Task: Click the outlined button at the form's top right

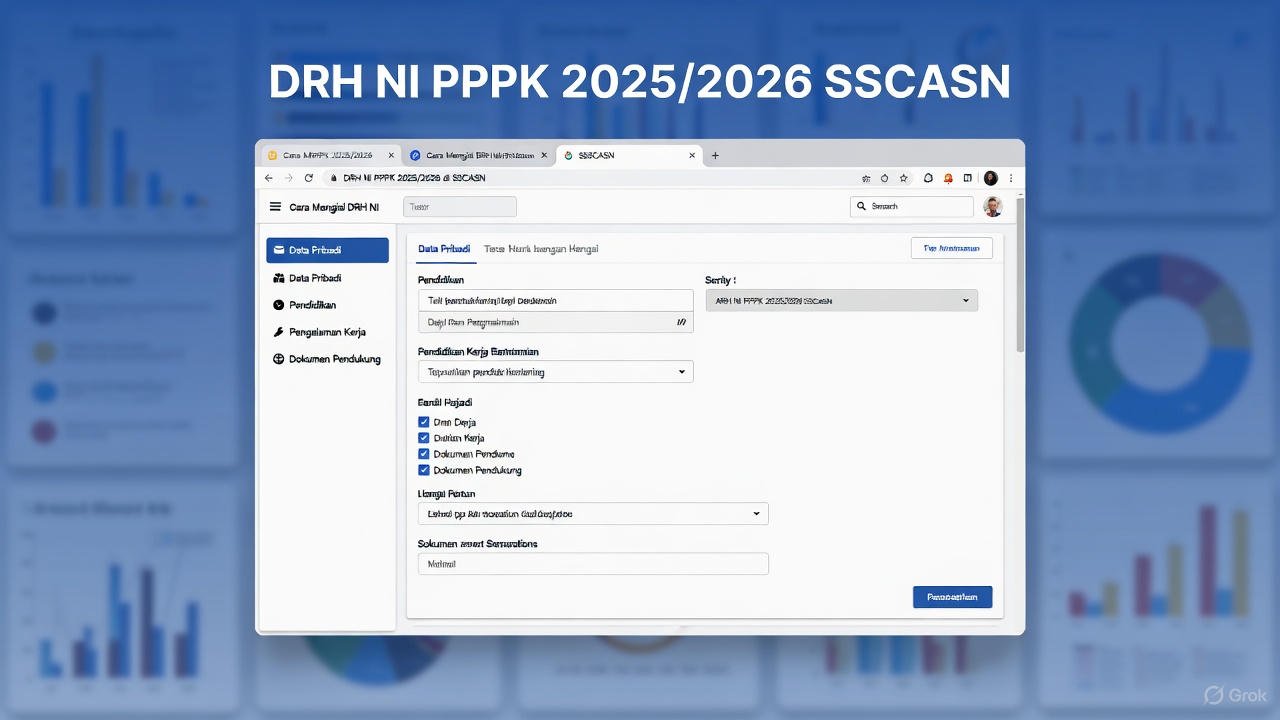Action: [951, 248]
